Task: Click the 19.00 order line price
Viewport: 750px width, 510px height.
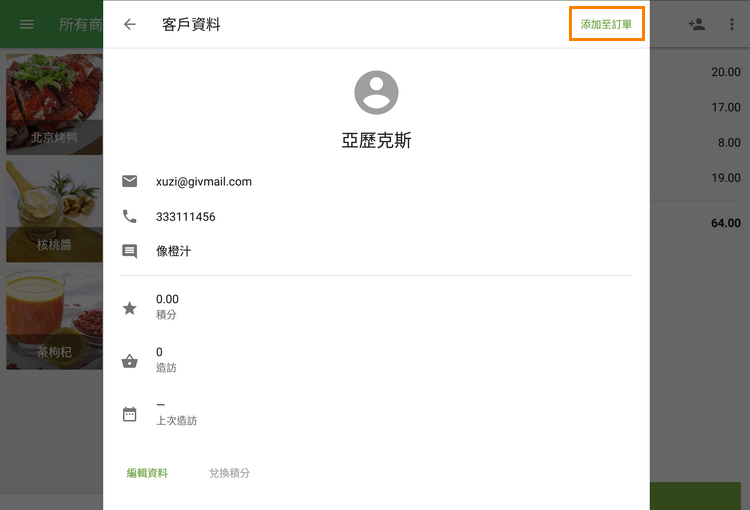Action: 726,178
